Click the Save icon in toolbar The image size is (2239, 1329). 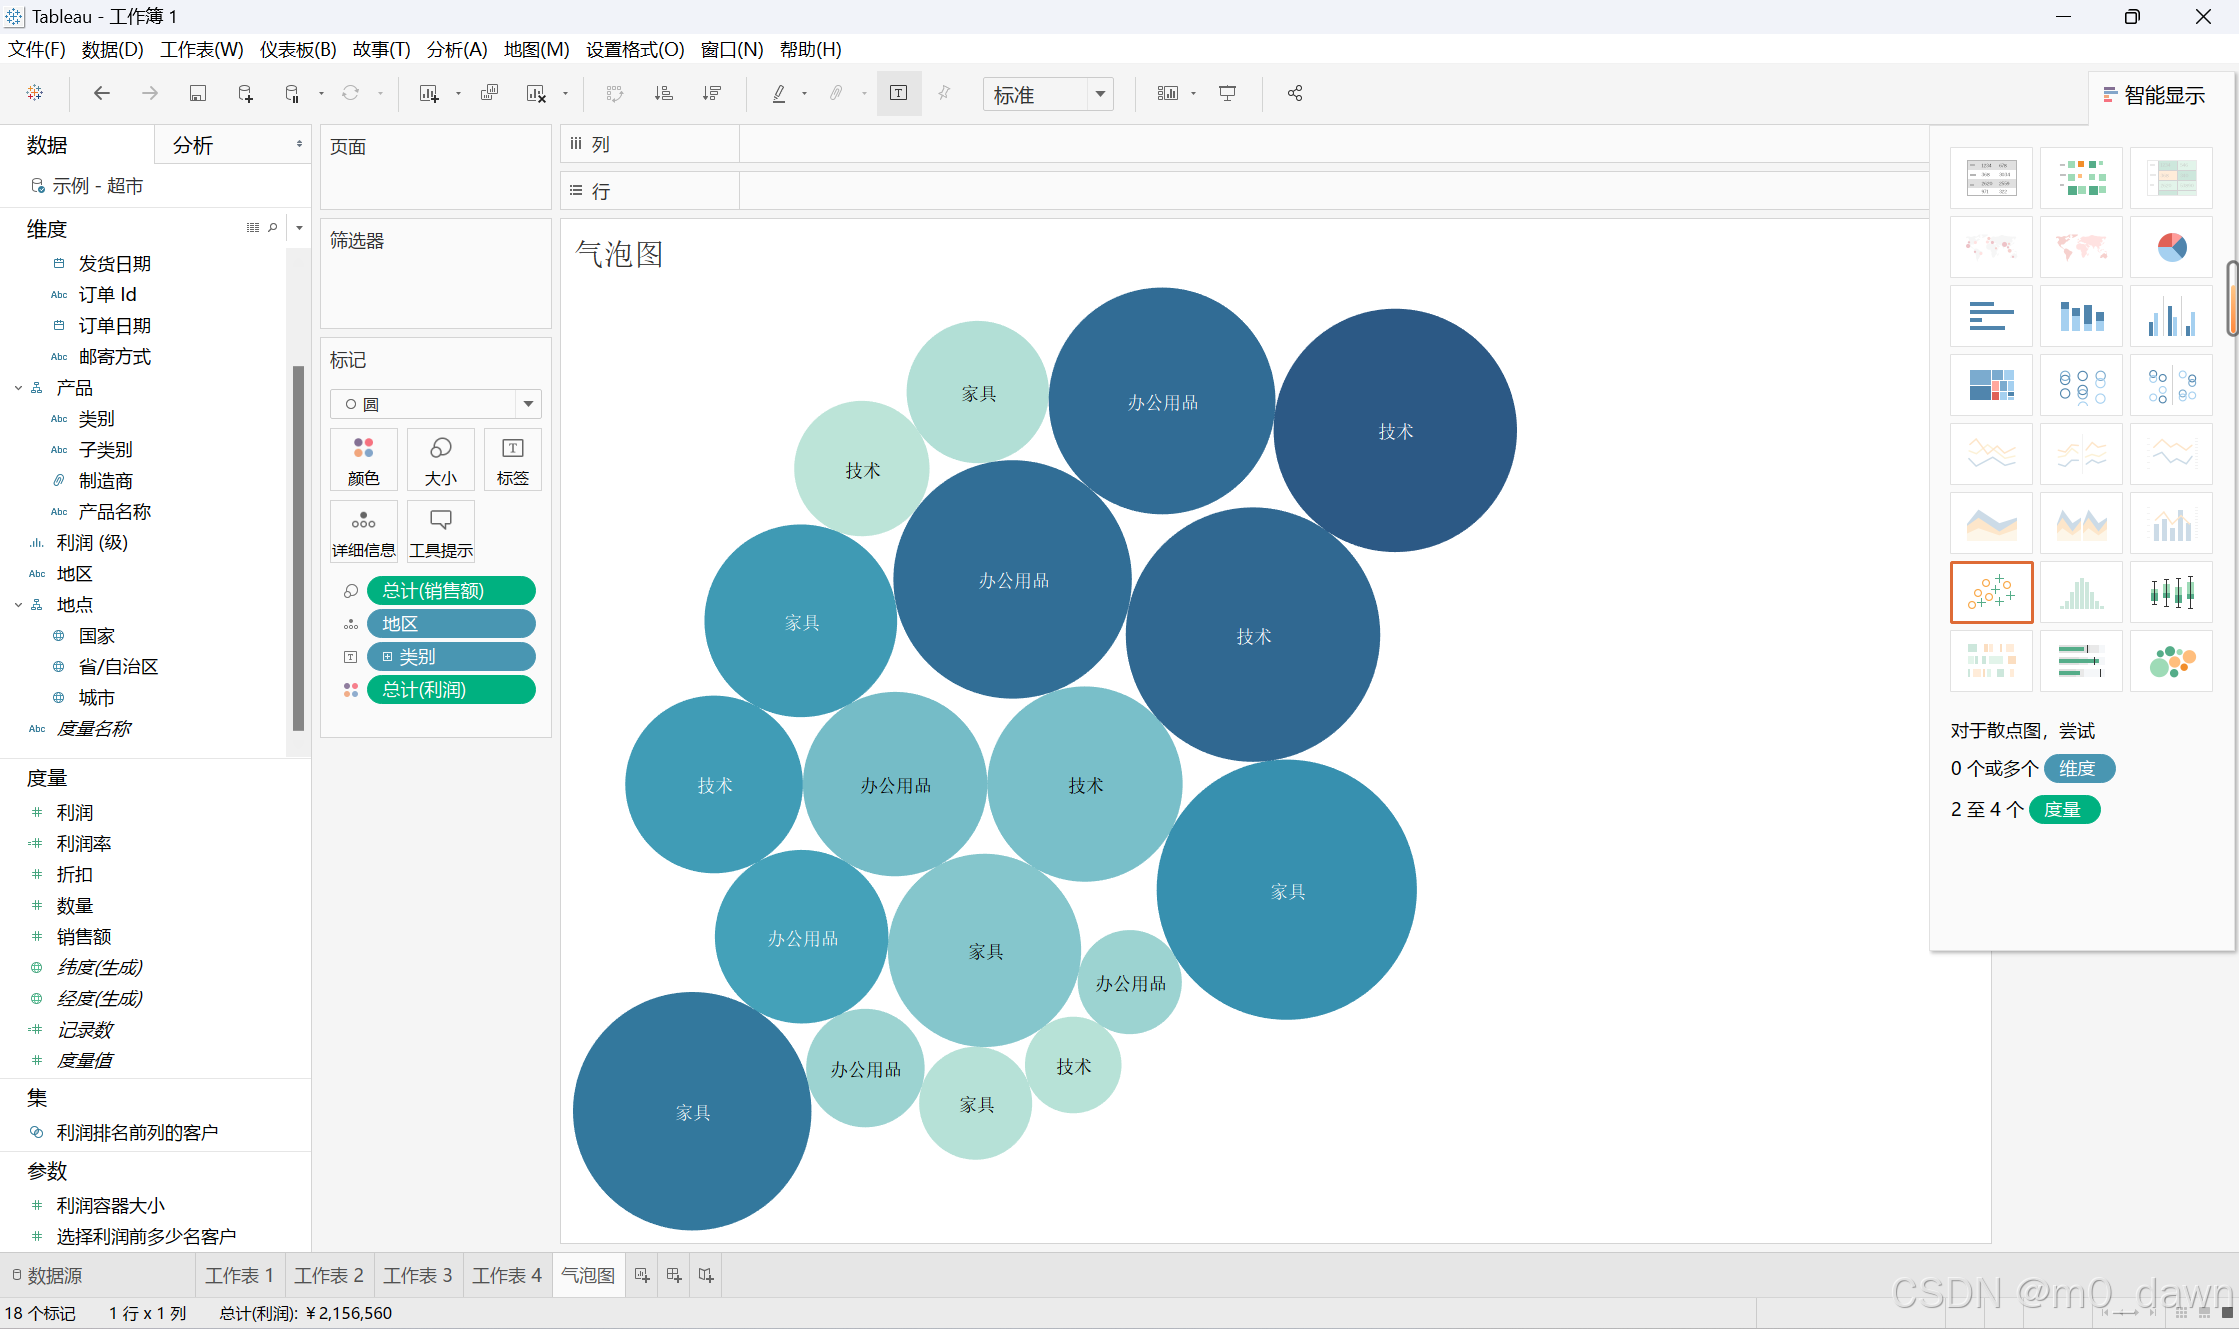pos(197,93)
